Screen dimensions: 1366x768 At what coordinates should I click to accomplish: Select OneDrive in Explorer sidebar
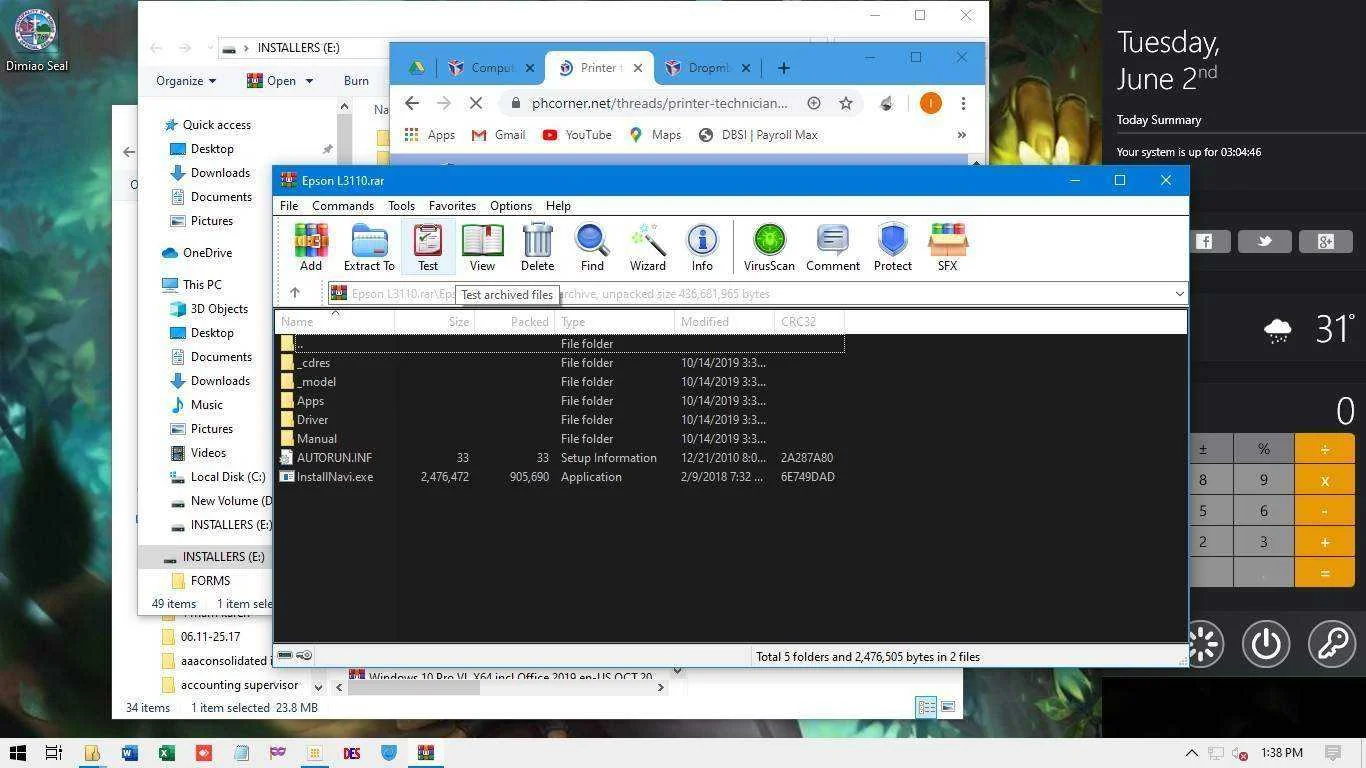pyautogui.click(x=207, y=253)
